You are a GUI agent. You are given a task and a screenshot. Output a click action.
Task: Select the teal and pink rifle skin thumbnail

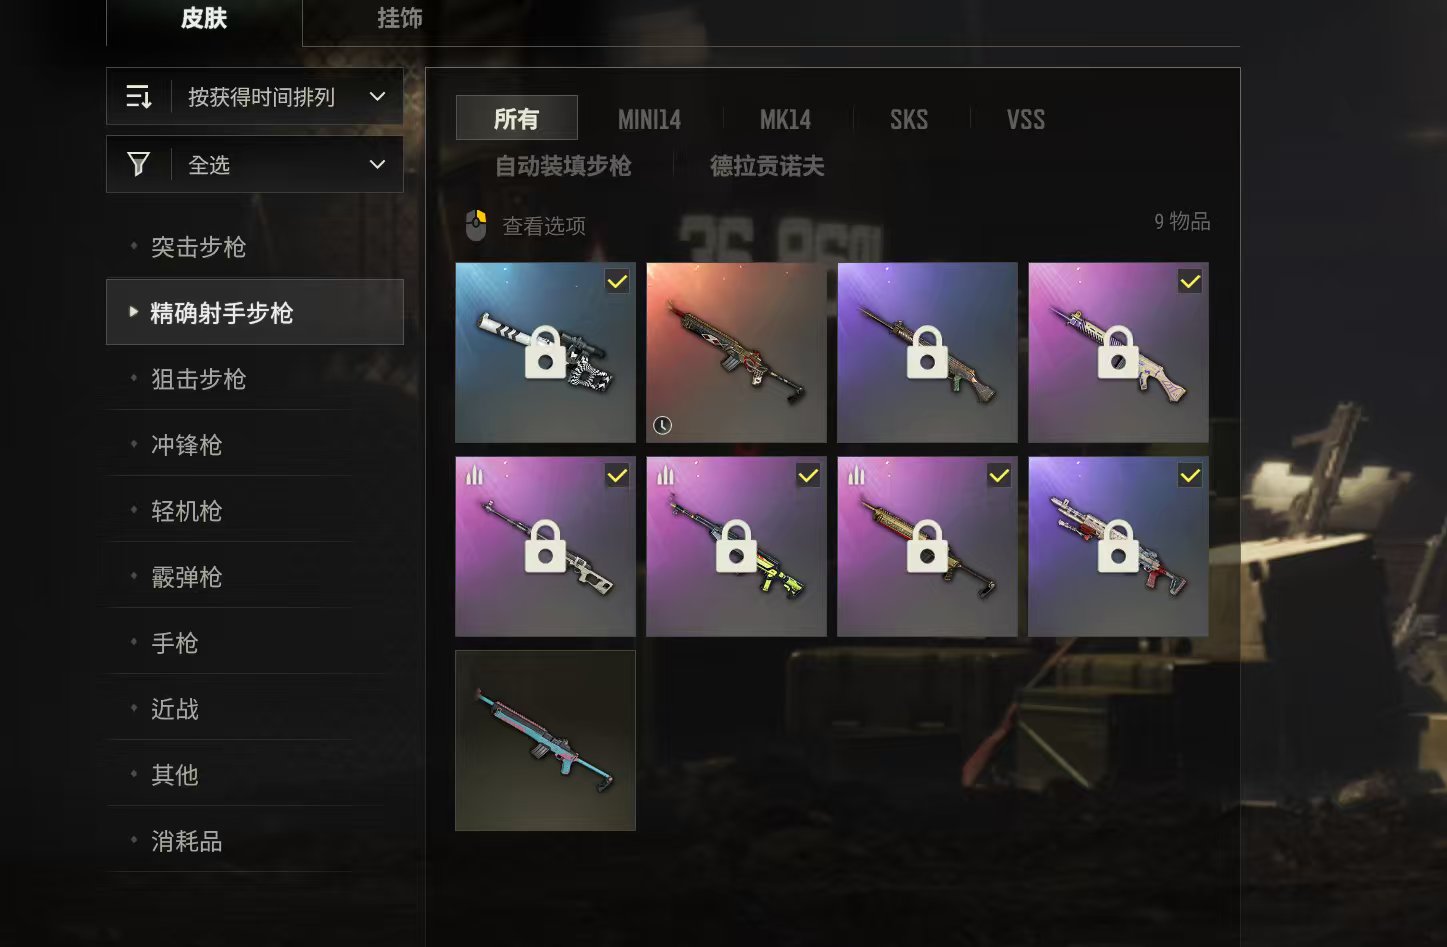tap(545, 740)
